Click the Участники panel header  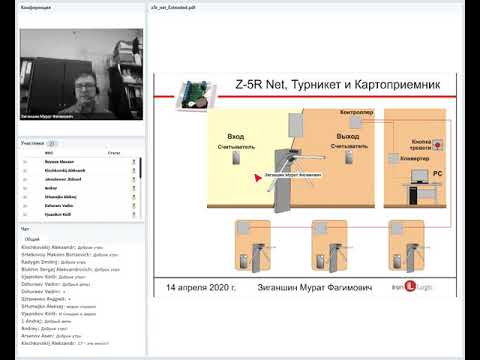pyautogui.click(x=32, y=143)
